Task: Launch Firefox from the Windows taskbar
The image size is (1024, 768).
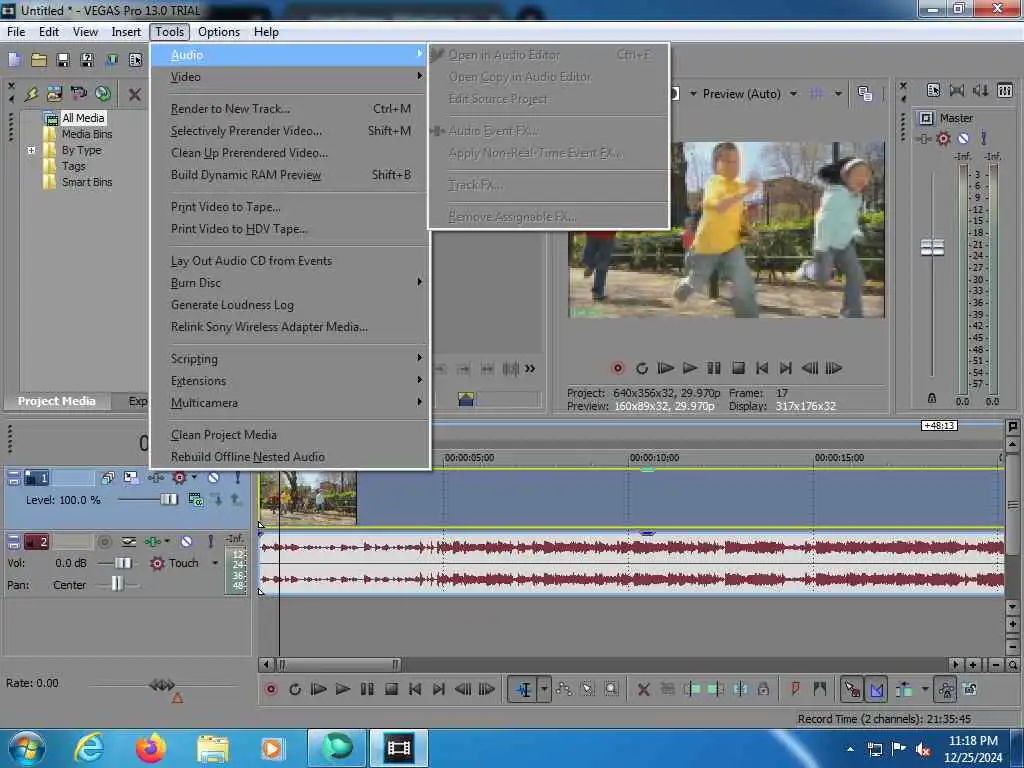Action: [x=151, y=748]
